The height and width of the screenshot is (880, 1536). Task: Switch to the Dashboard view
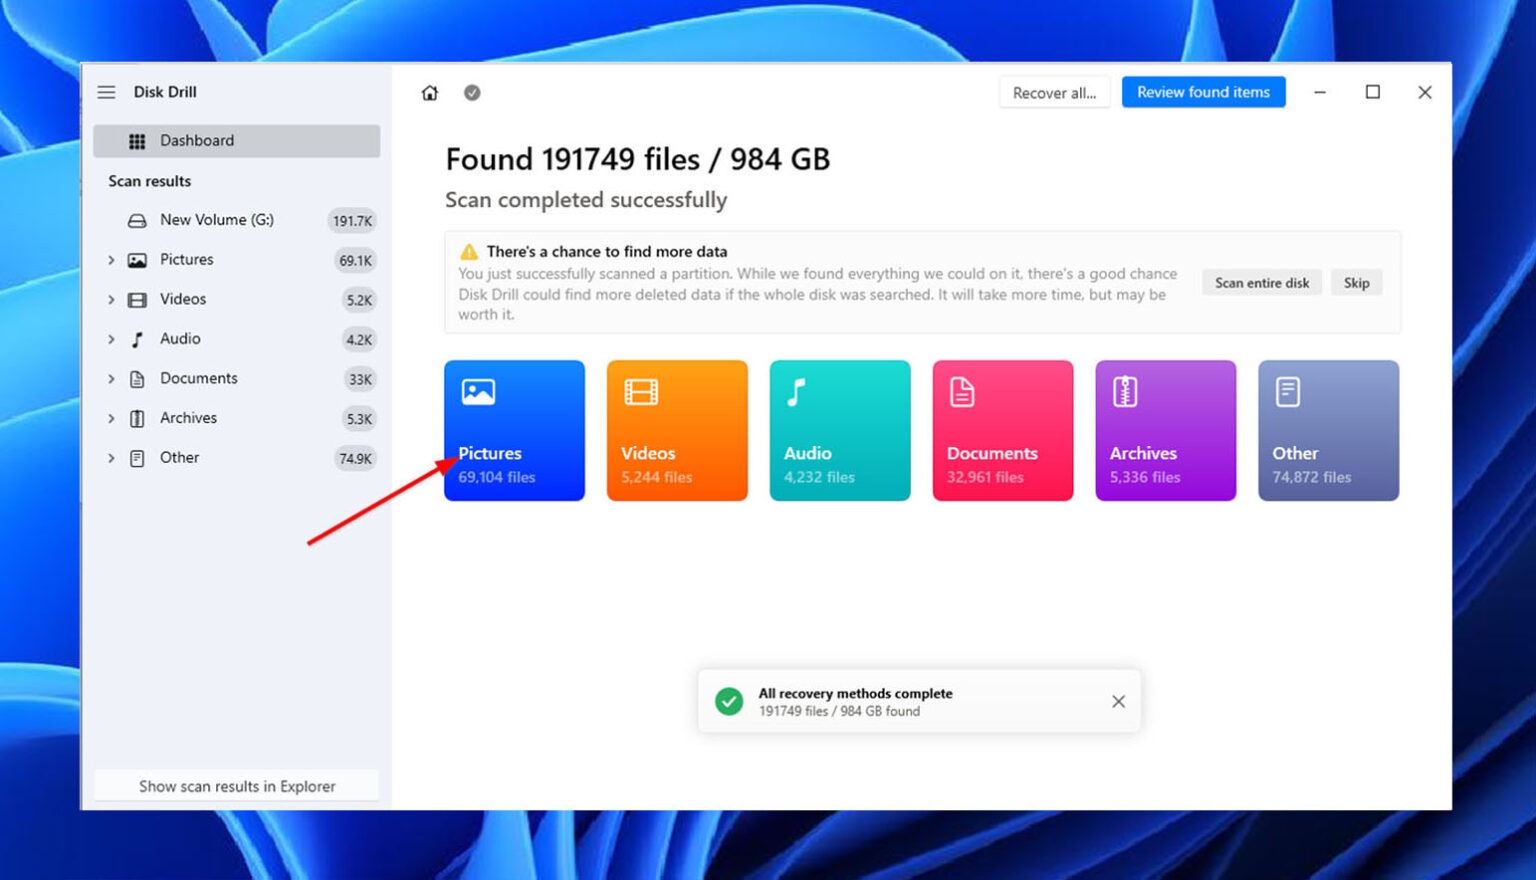[x=196, y=140]
